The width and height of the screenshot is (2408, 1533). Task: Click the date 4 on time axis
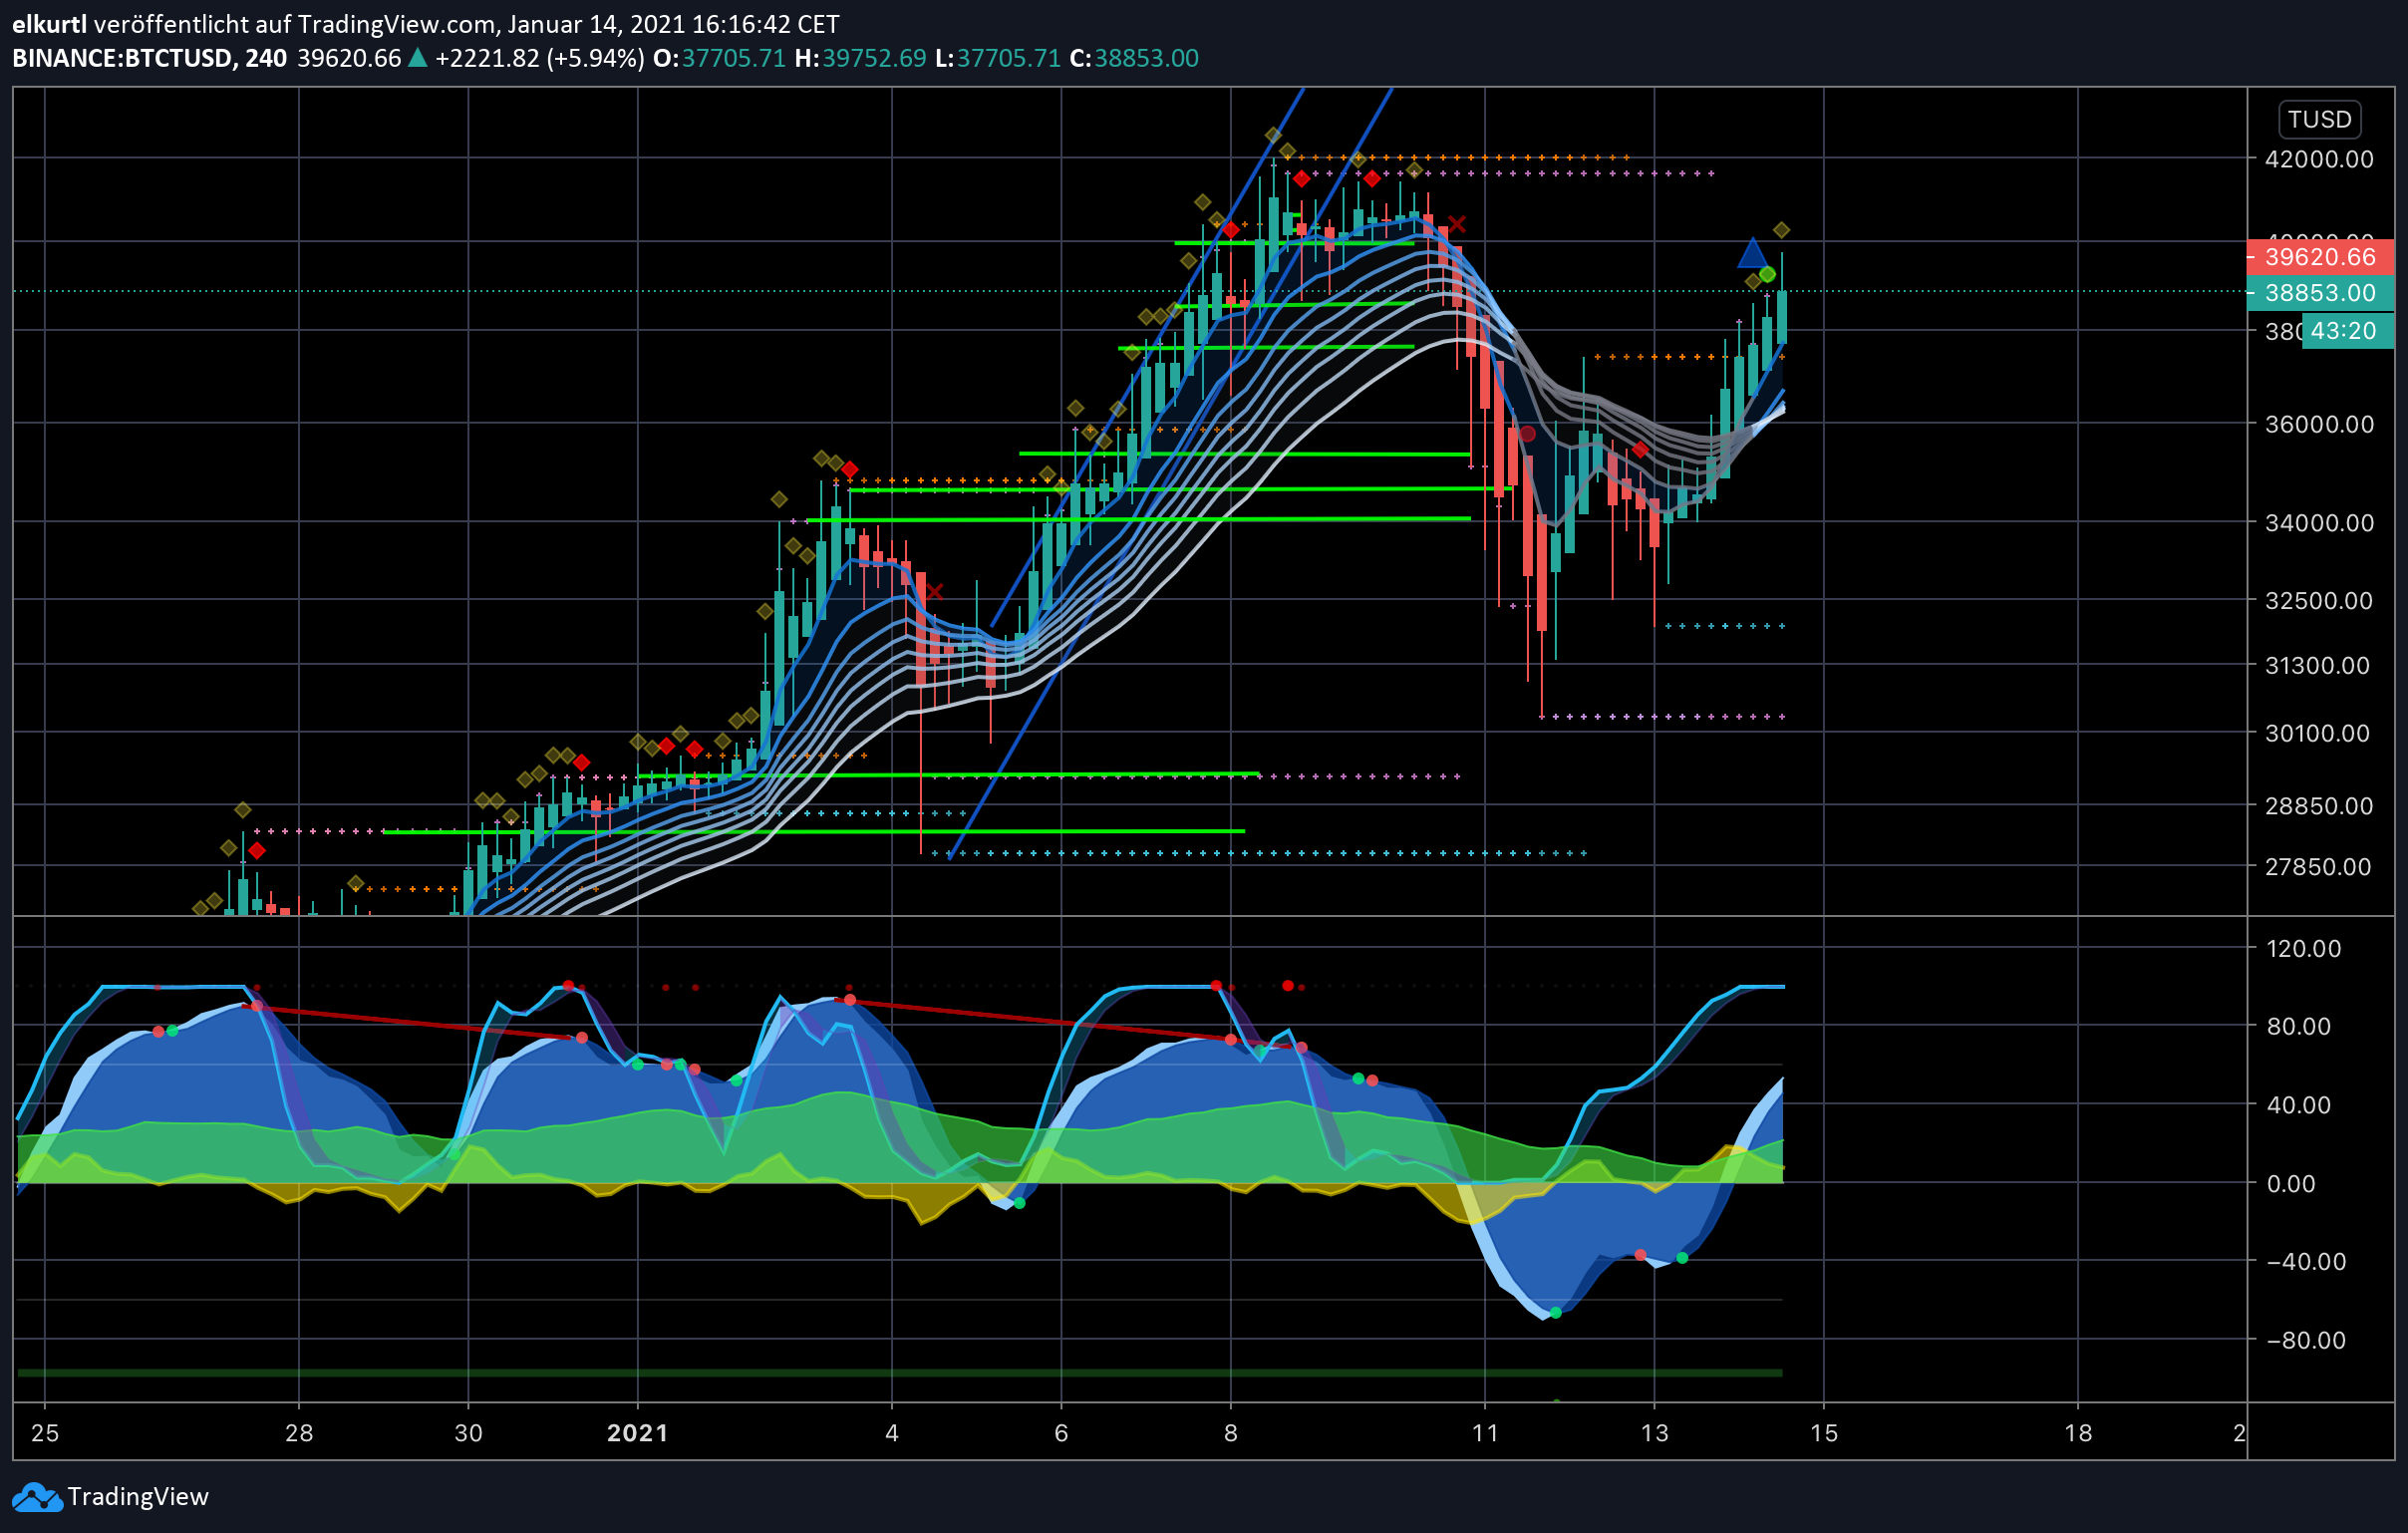click(892, 1434)
